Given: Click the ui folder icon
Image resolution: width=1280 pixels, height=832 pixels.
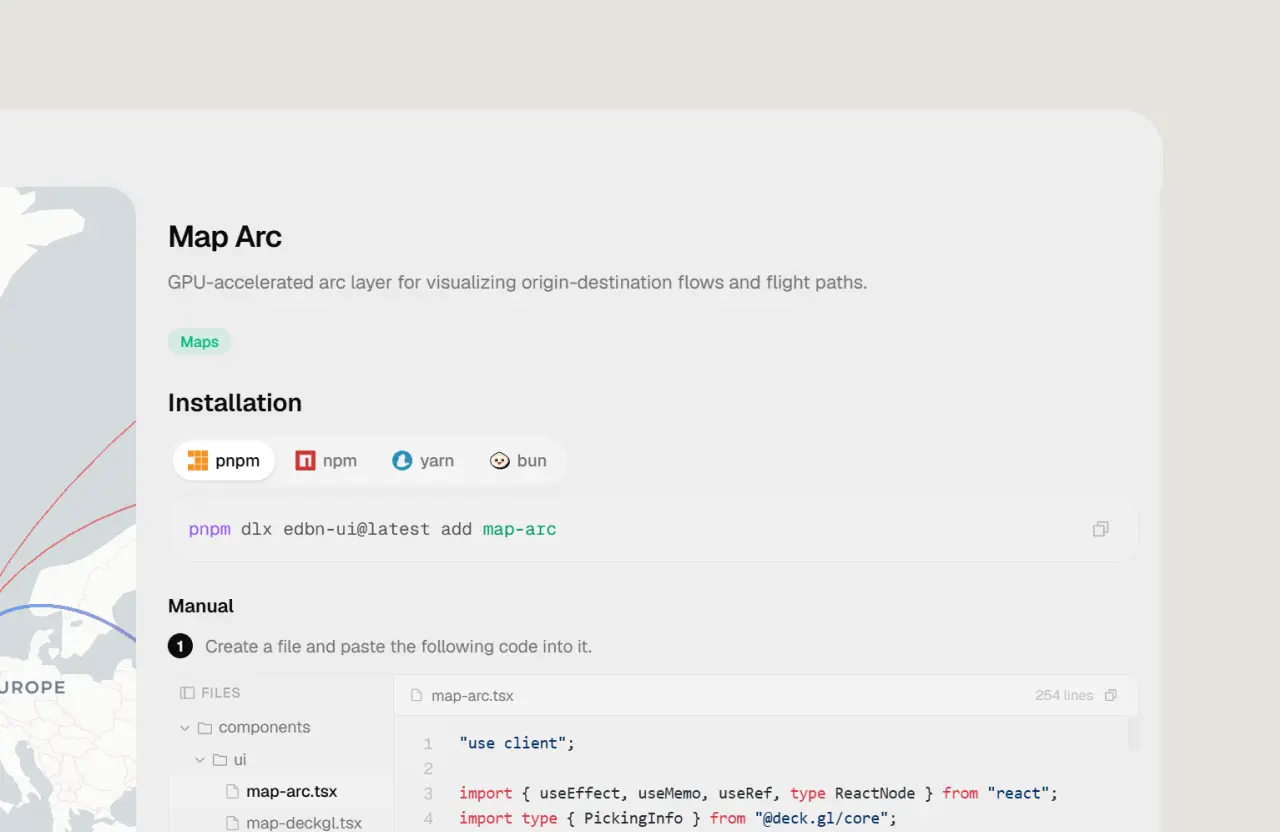Looking at the screenshot, I should click(x=220, y=760).
